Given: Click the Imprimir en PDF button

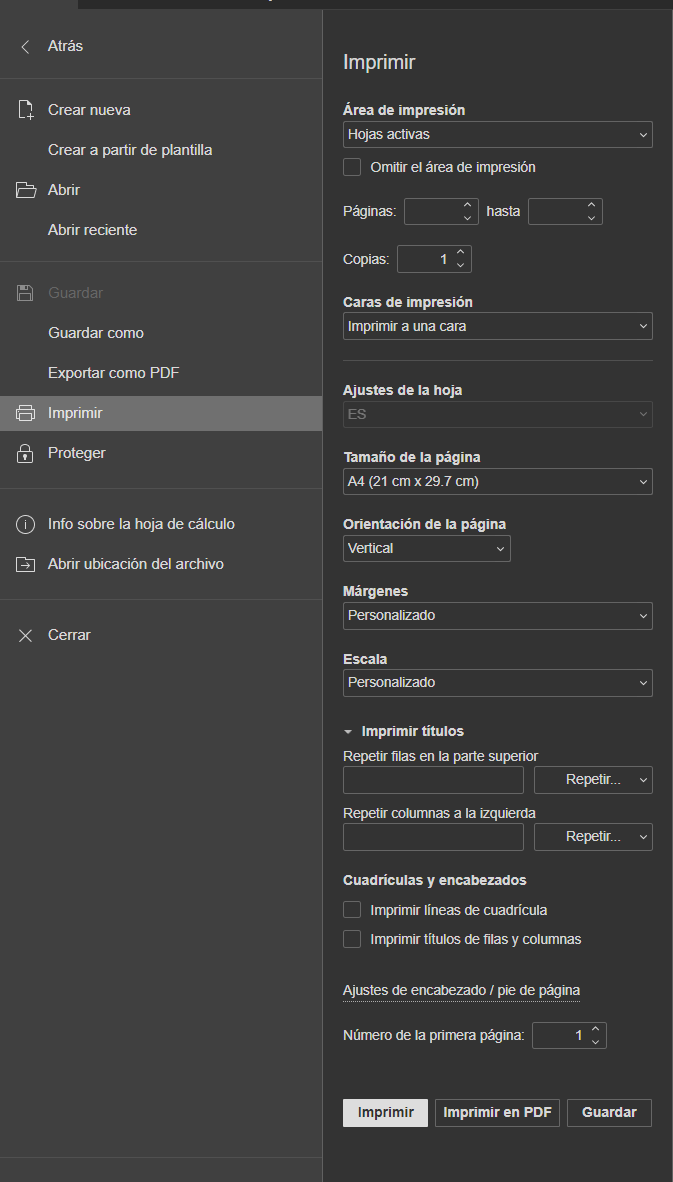Looking at the screenshot, I should click(x=497, y=1113).
